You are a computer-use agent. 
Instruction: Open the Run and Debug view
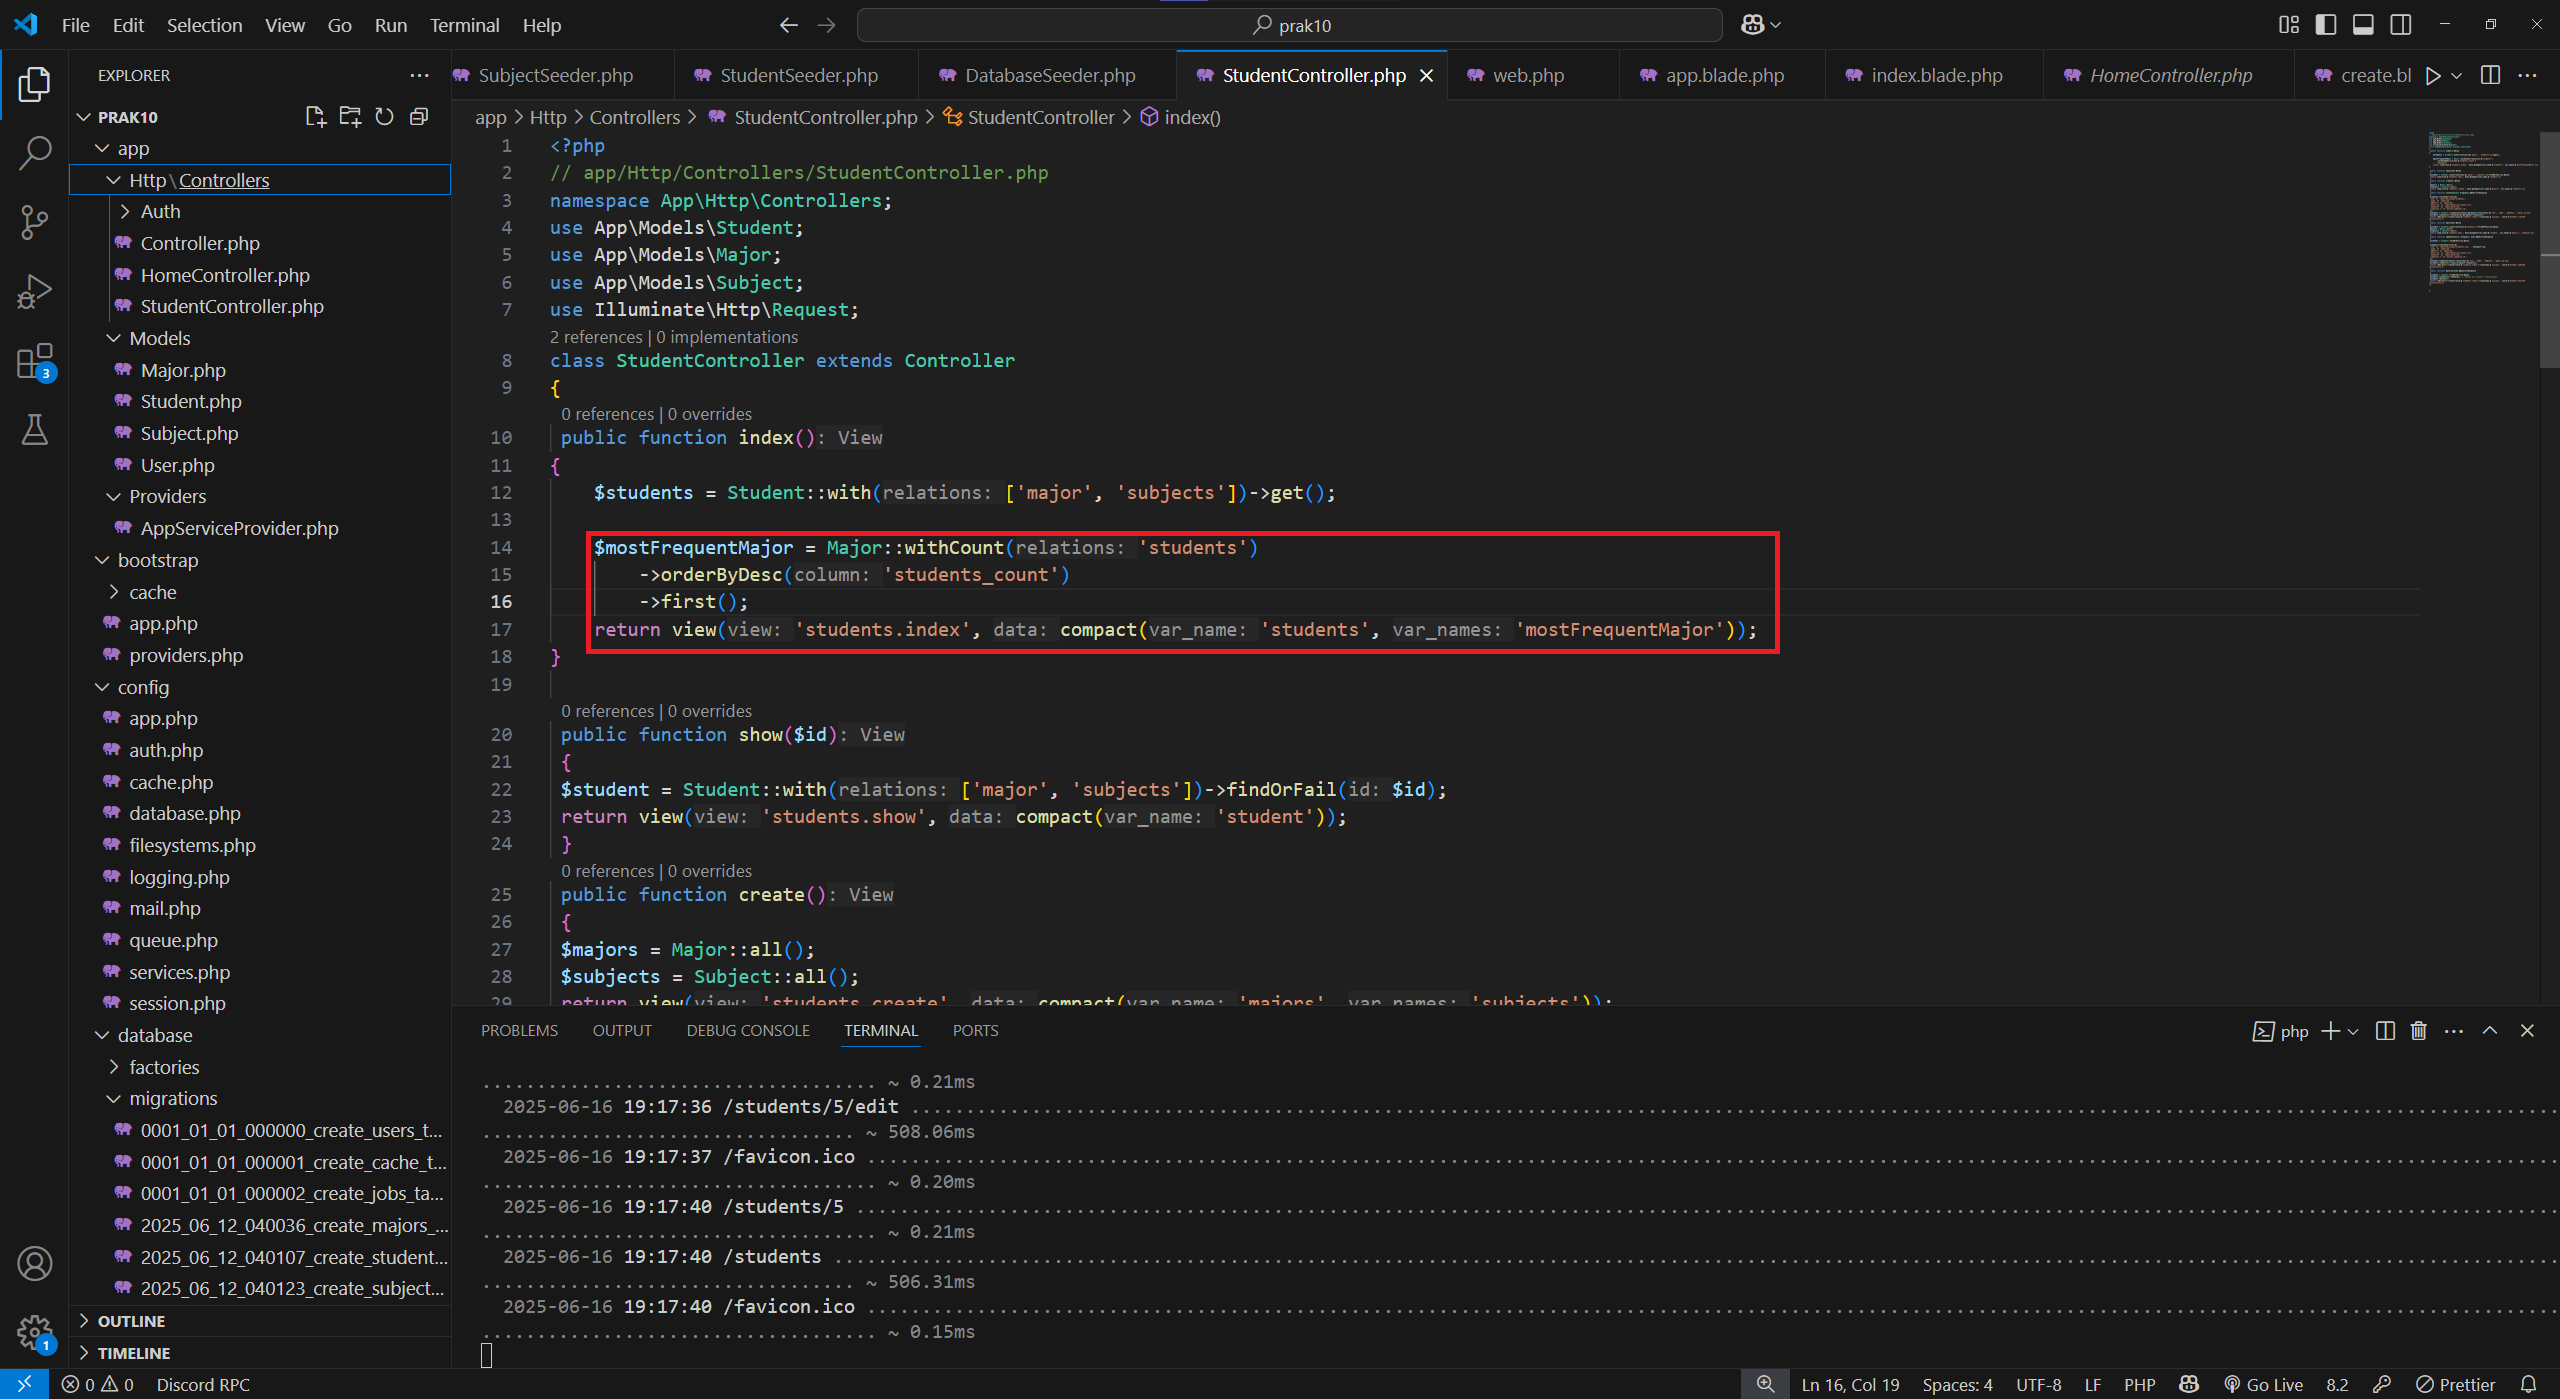click(x=35, y=291)
